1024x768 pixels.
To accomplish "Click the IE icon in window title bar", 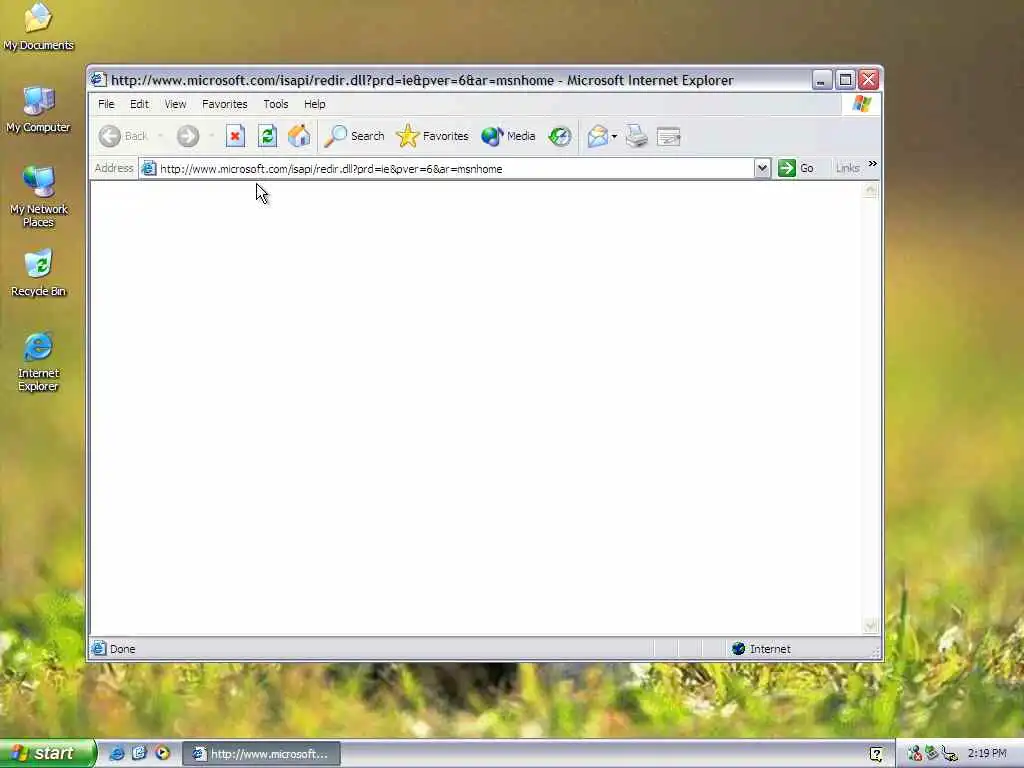I will pyautogui.click(x=98, y=80).
